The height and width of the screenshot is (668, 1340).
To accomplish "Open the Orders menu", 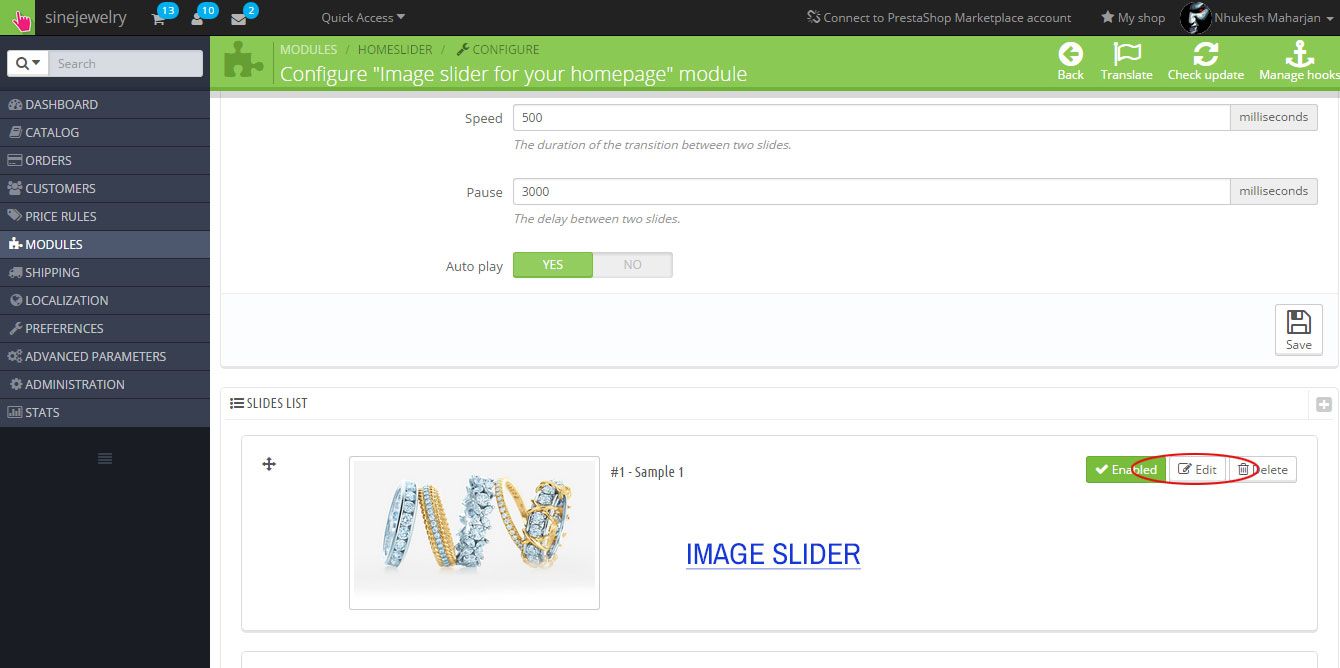I will coord(105,160).
